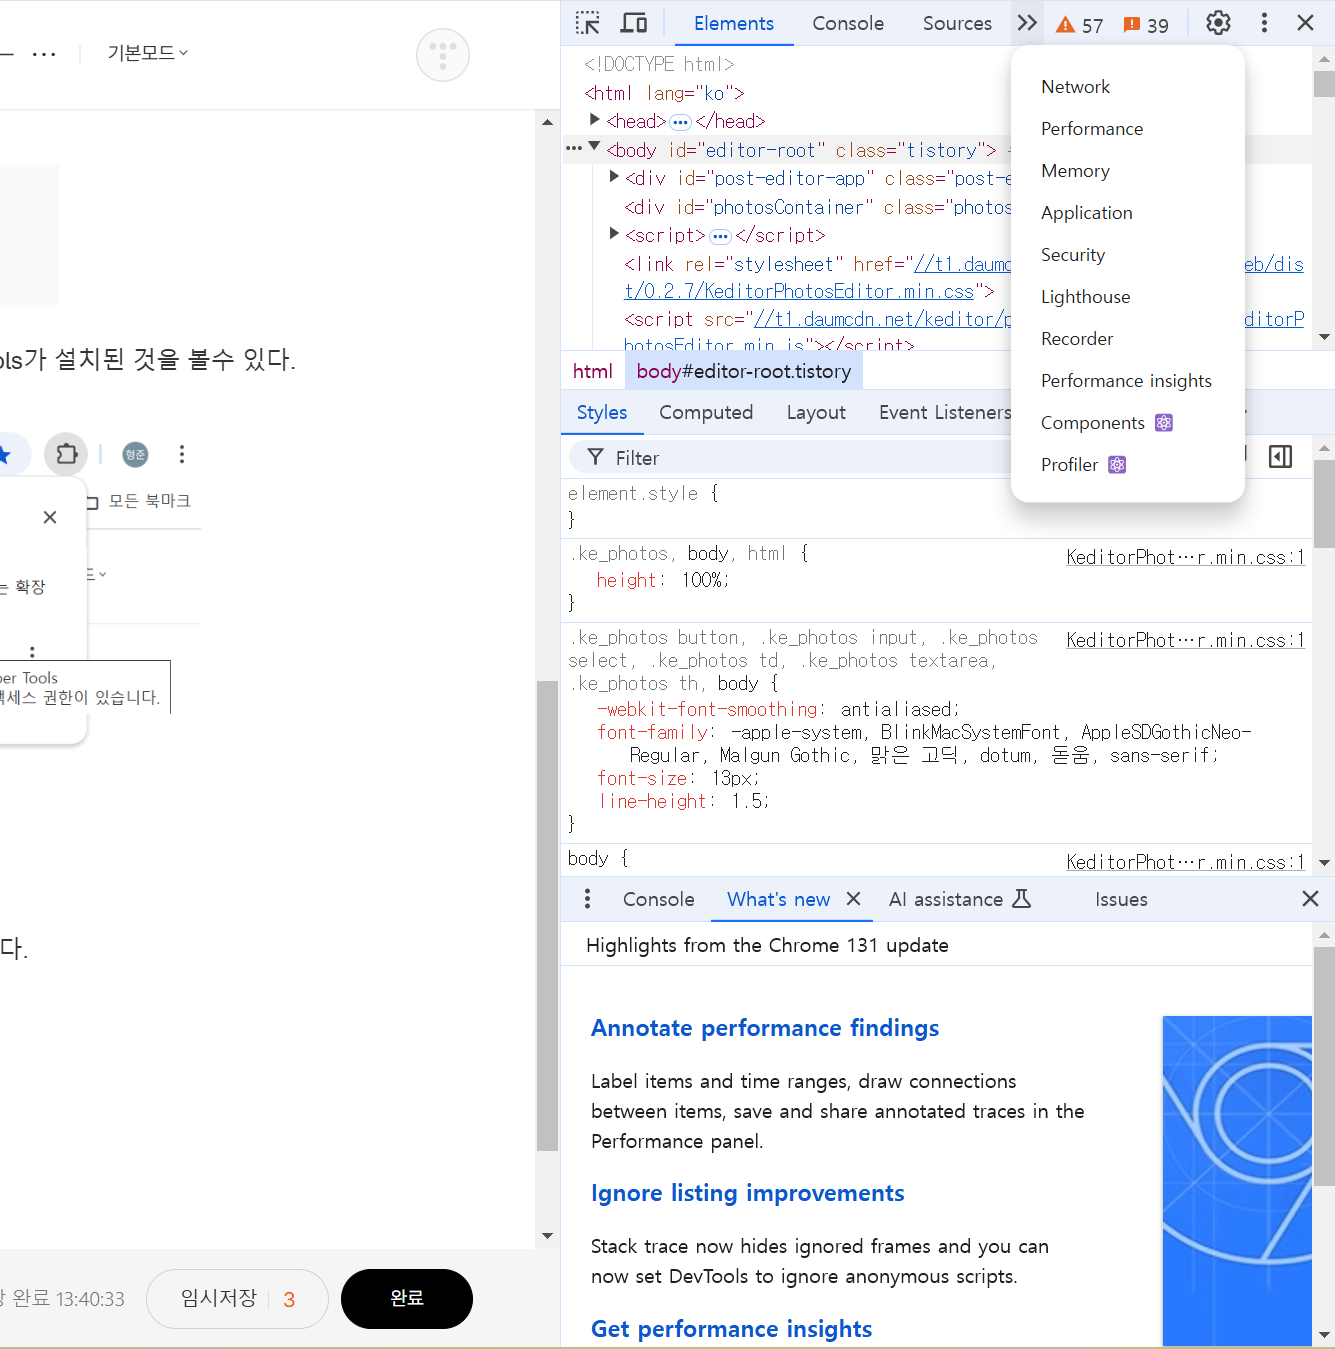Open the Styles pane tab
1335x1349 pixels.
click(x=602, y=412)
